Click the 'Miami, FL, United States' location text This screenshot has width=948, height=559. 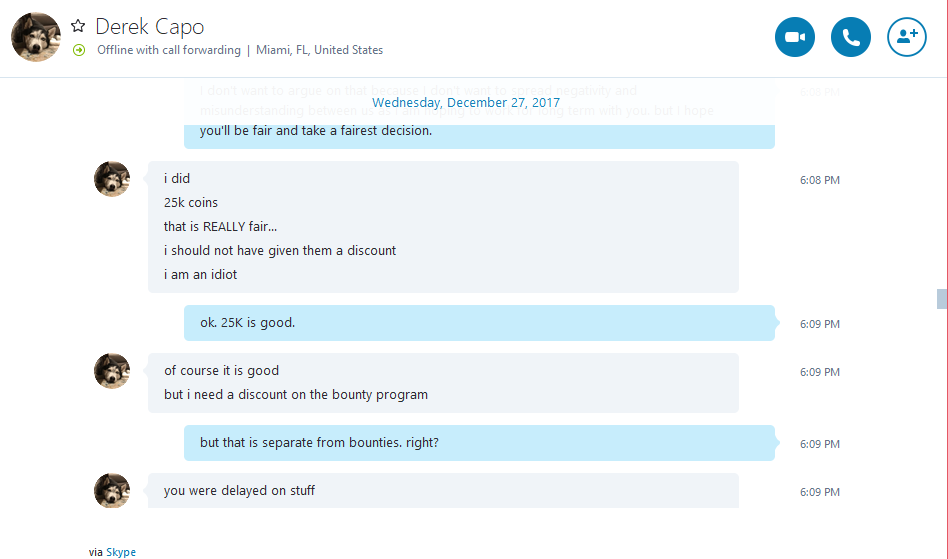tap(319, 50)
